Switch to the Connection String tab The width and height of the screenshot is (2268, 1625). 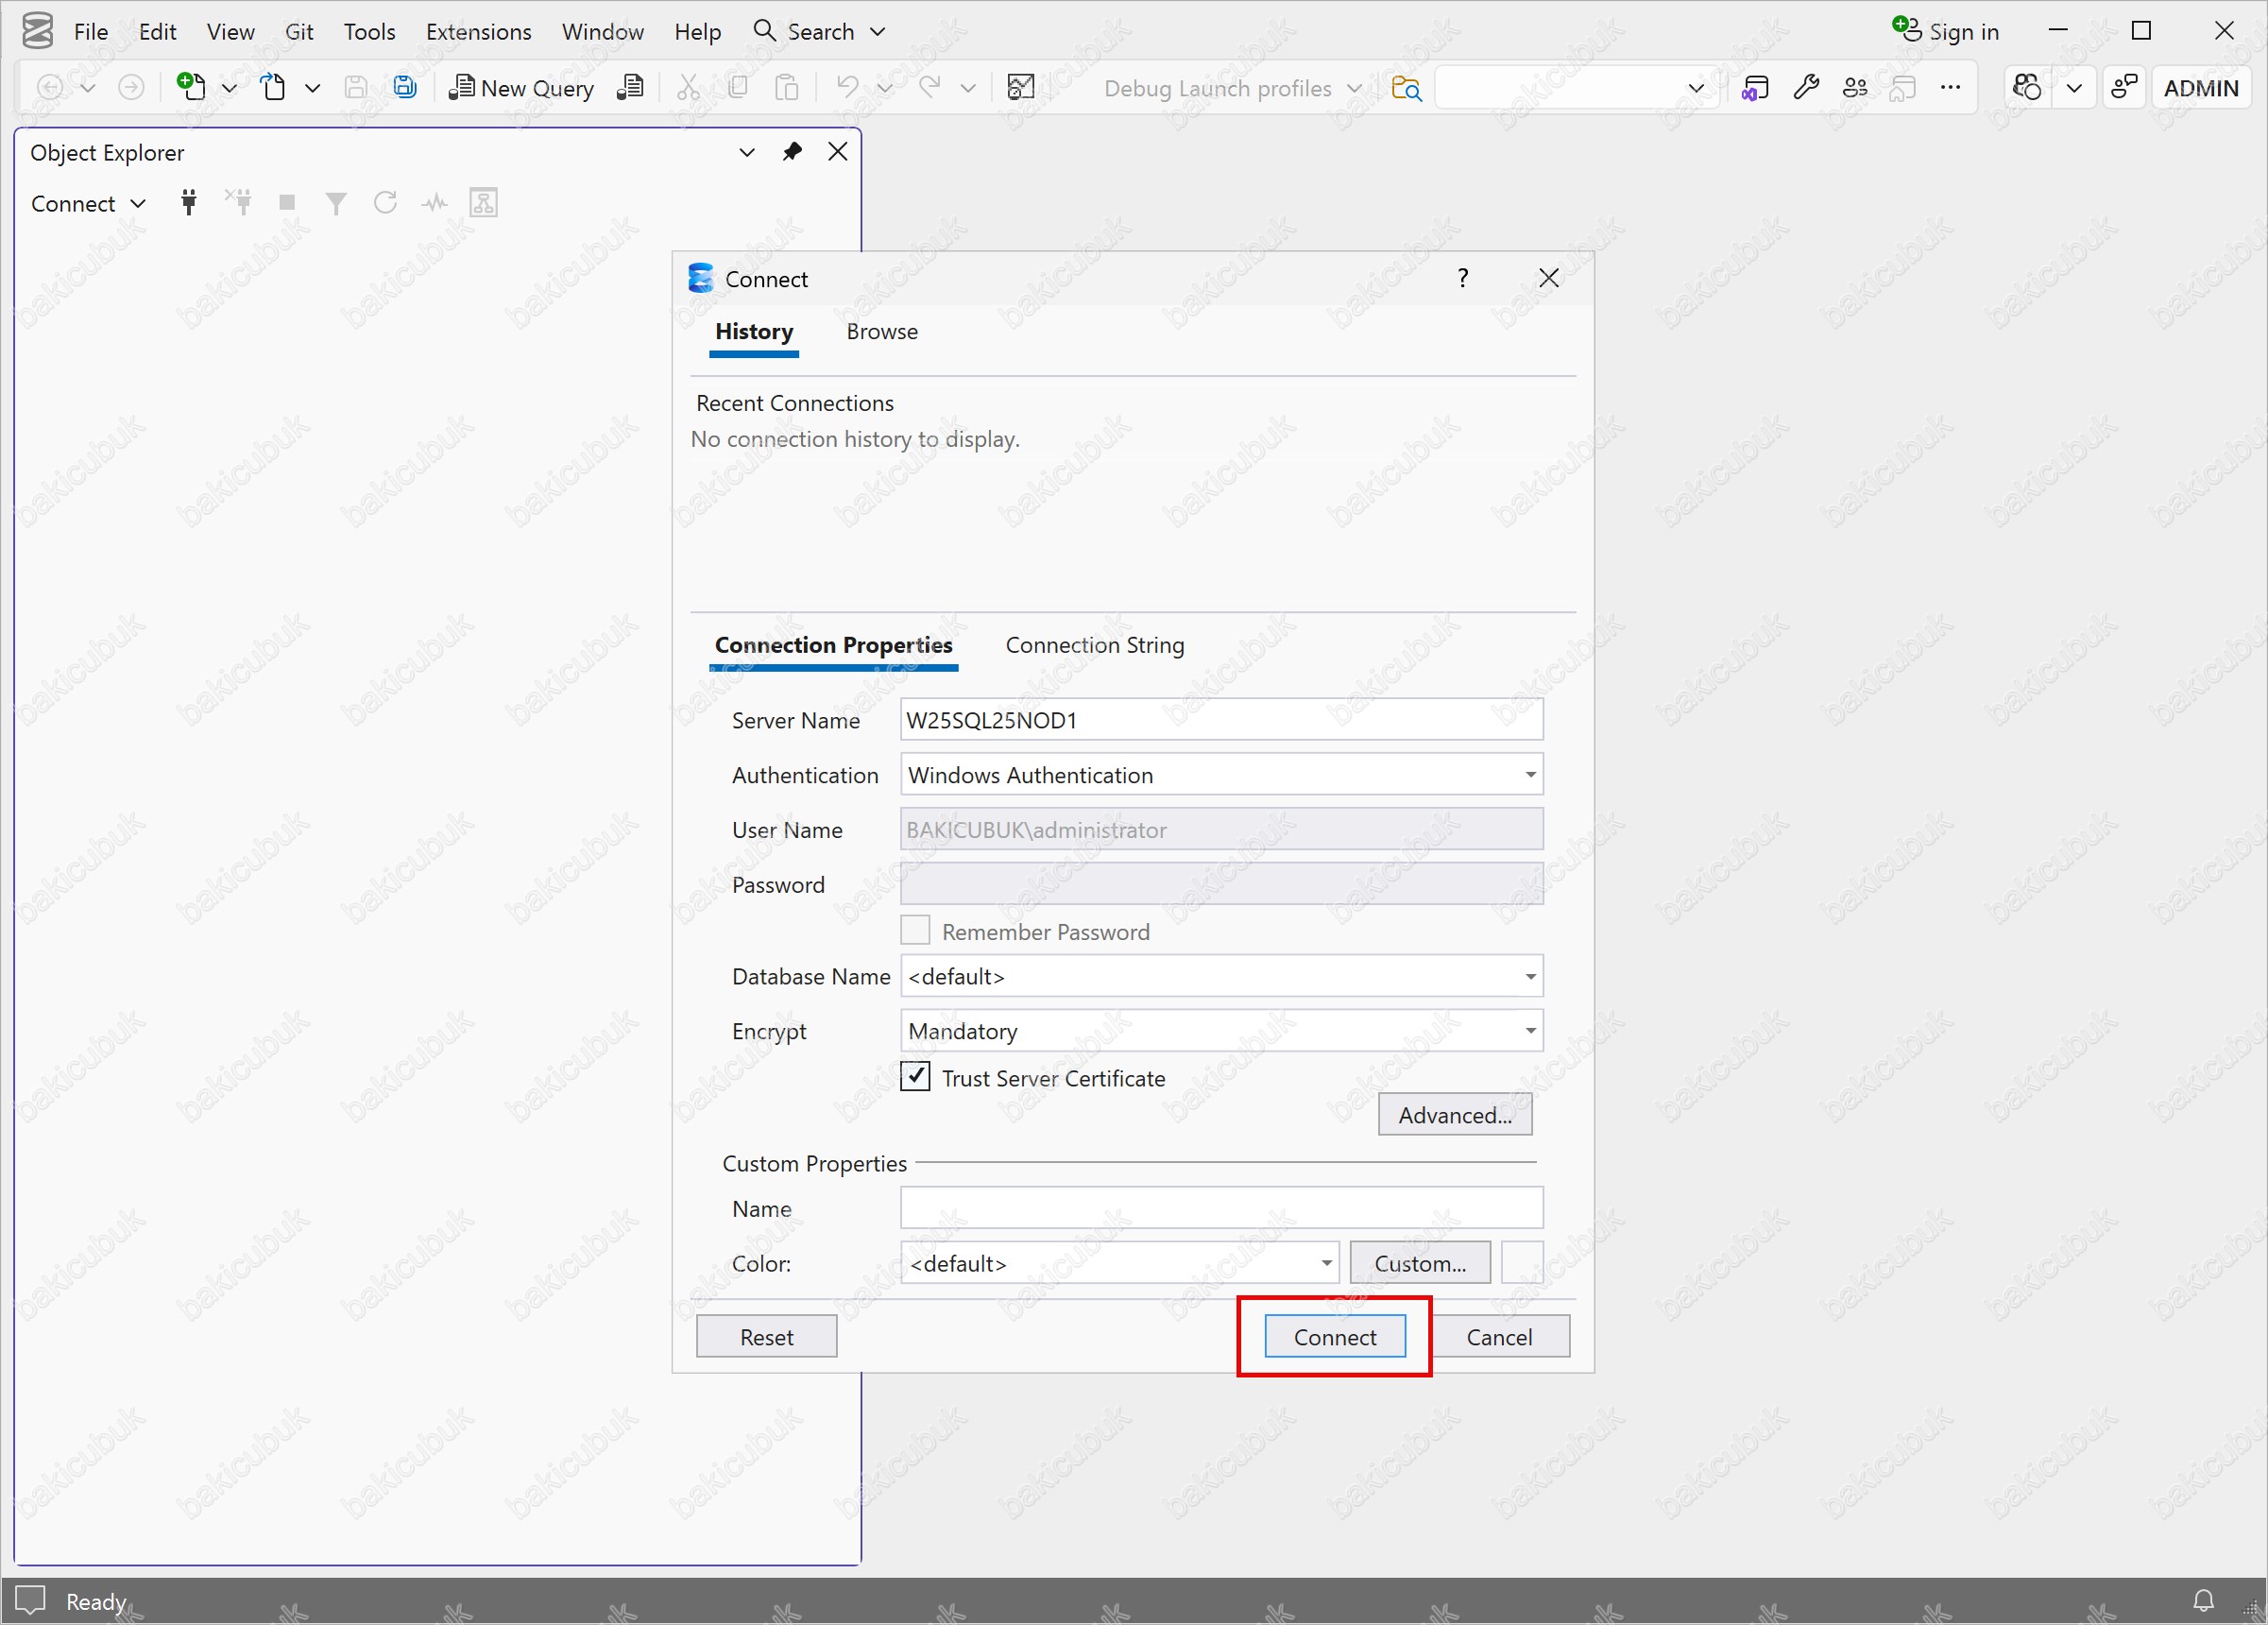coord(1094,646)
